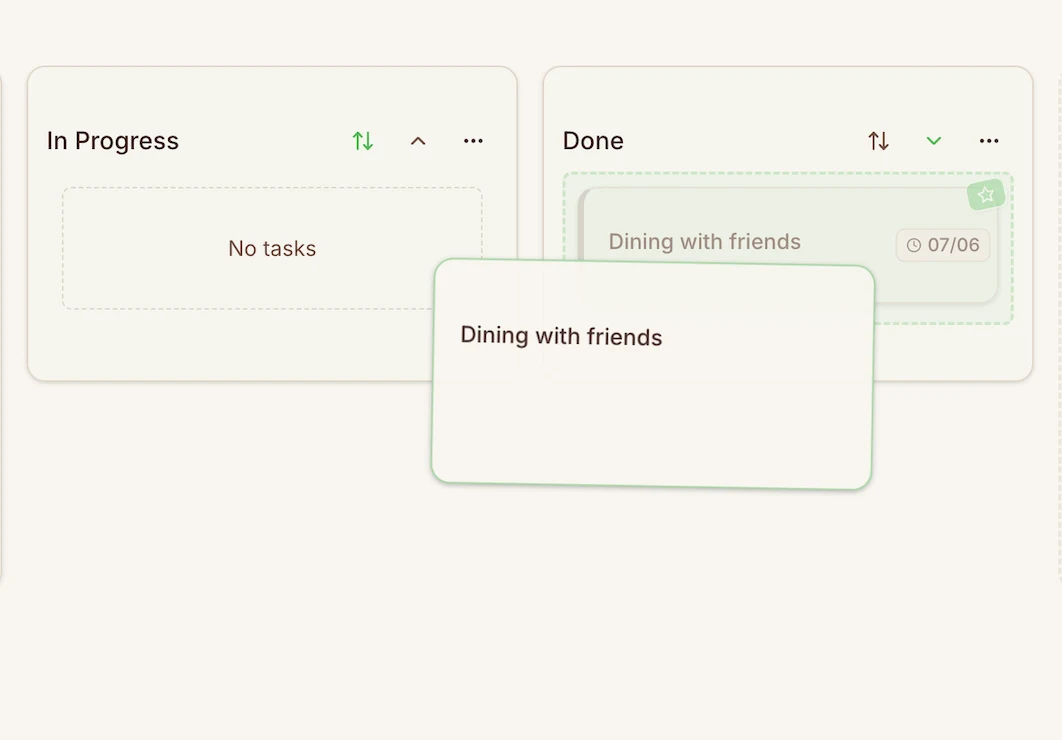Click the green dashed drop zone's right border in Done
Viewport: 1062px width, 740px height.
click(1011, 250)
